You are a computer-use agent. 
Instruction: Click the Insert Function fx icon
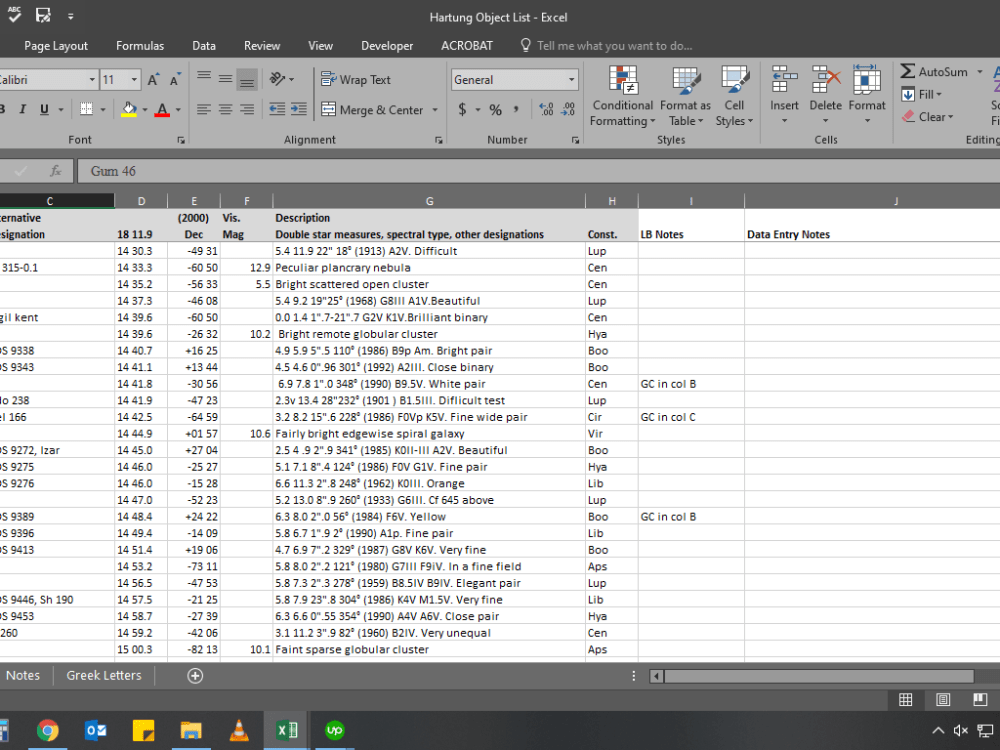tap(55, 171)
